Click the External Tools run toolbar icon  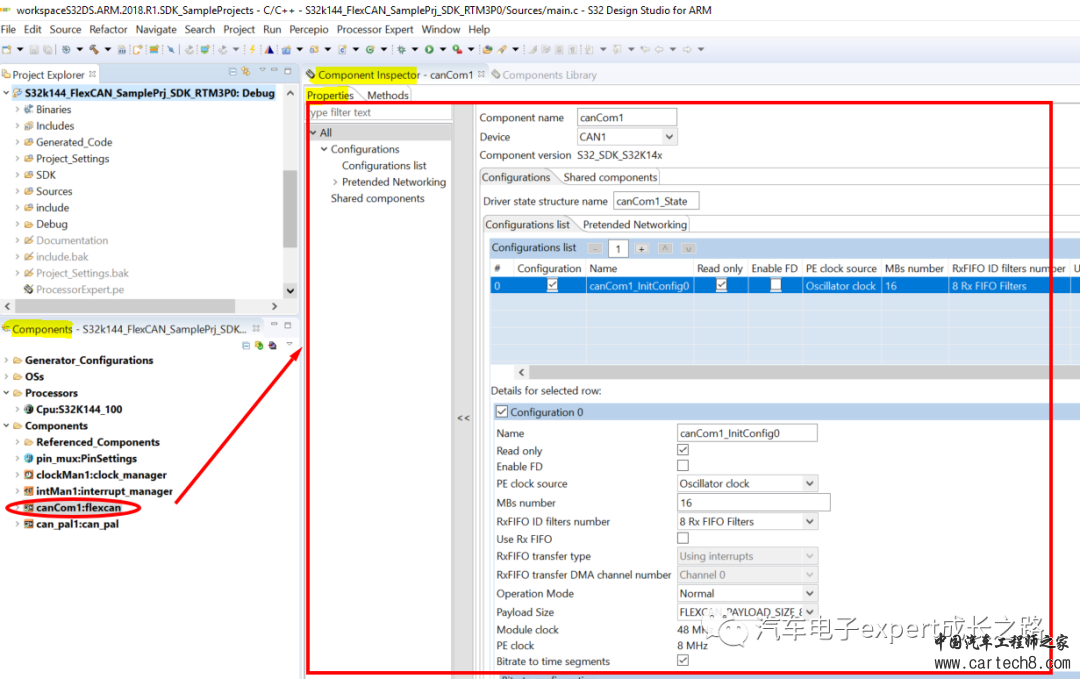457,50
